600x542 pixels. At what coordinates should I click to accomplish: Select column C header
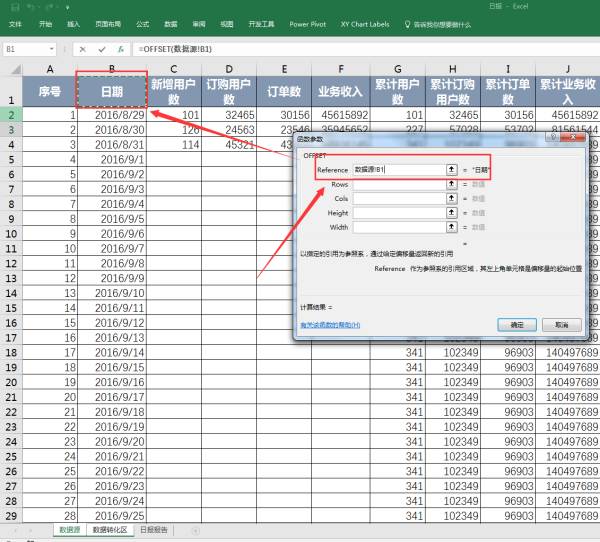tap(174, 69)
